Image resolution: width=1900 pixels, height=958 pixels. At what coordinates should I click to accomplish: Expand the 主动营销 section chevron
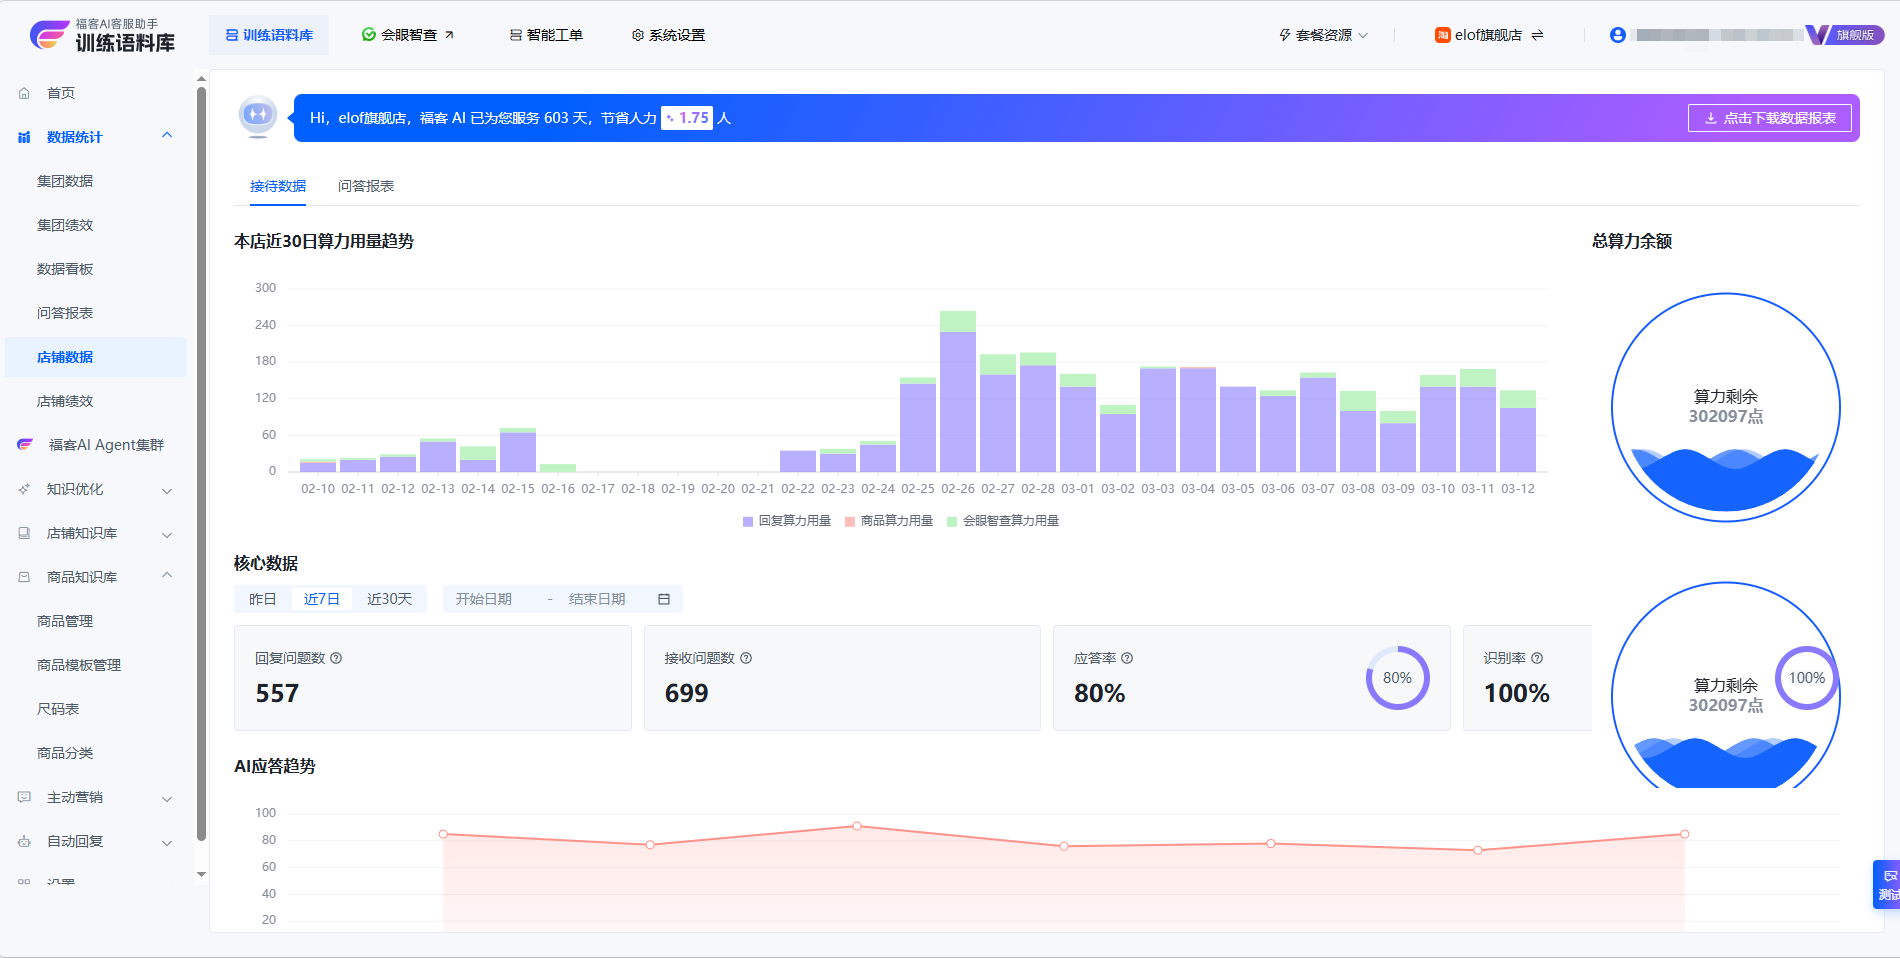coord(167,798)
